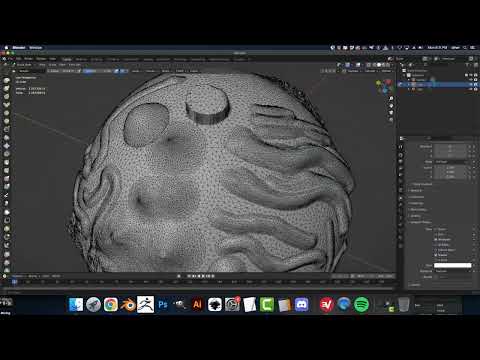Screen dimensions: 480x360
Task: Click the object Color white swatch
Action: [x=452, y=265]
